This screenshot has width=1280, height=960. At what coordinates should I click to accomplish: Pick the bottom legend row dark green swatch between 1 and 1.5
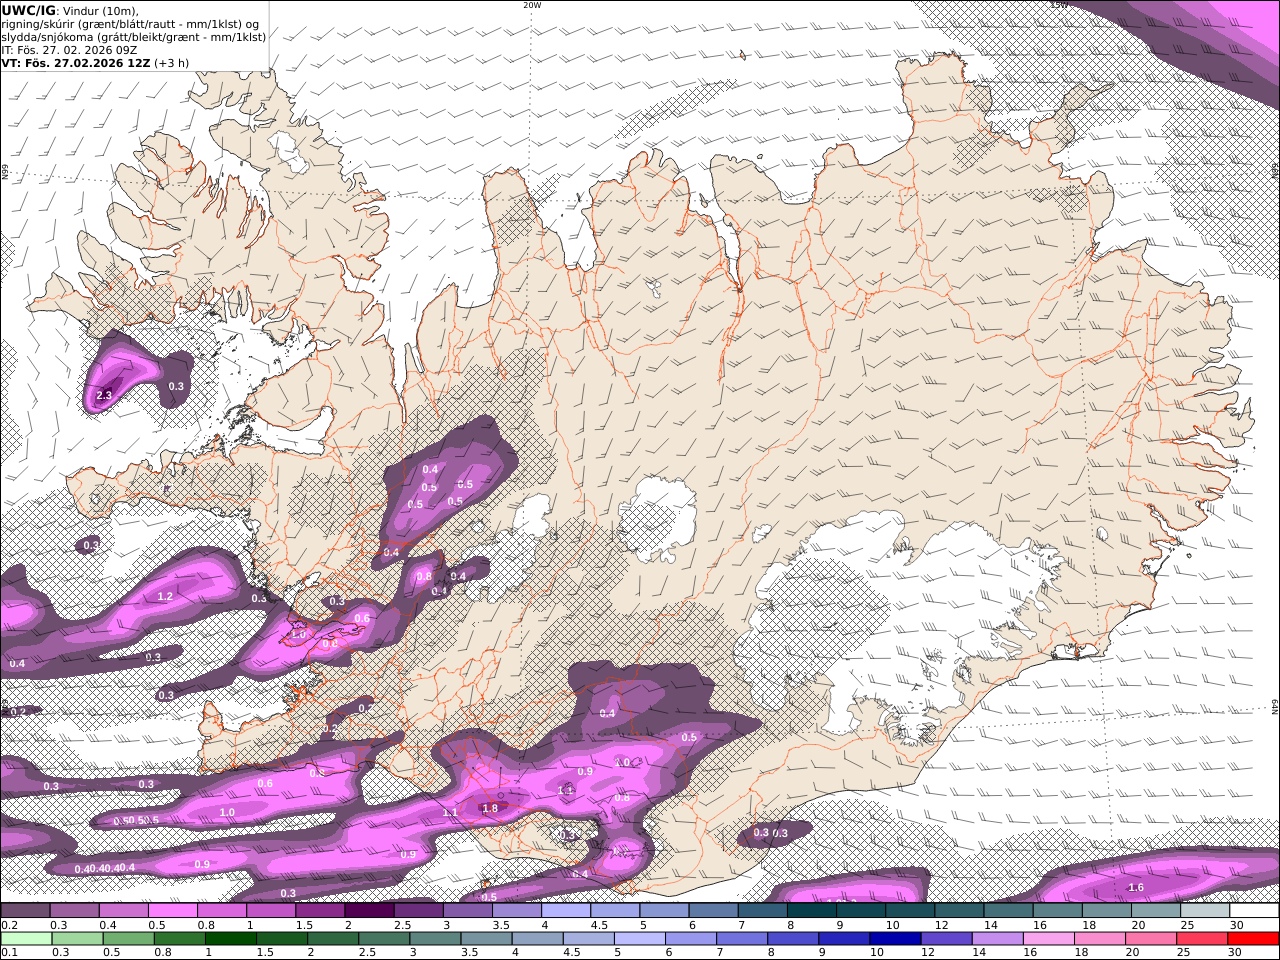232,939
